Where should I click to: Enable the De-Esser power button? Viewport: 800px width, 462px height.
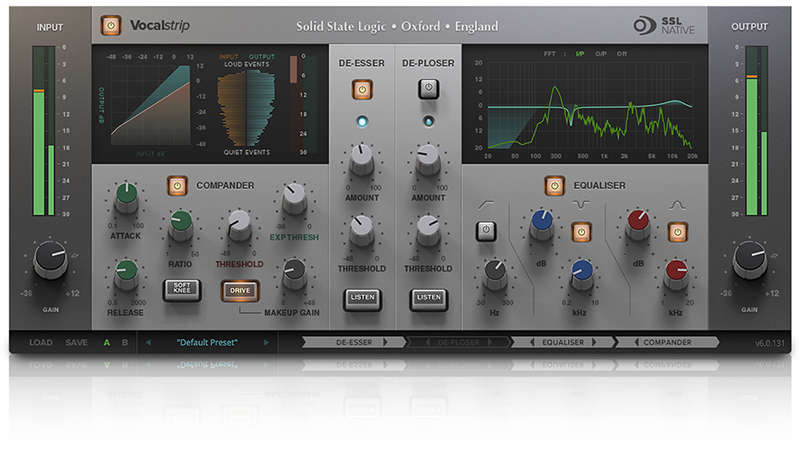coord(362,90)
